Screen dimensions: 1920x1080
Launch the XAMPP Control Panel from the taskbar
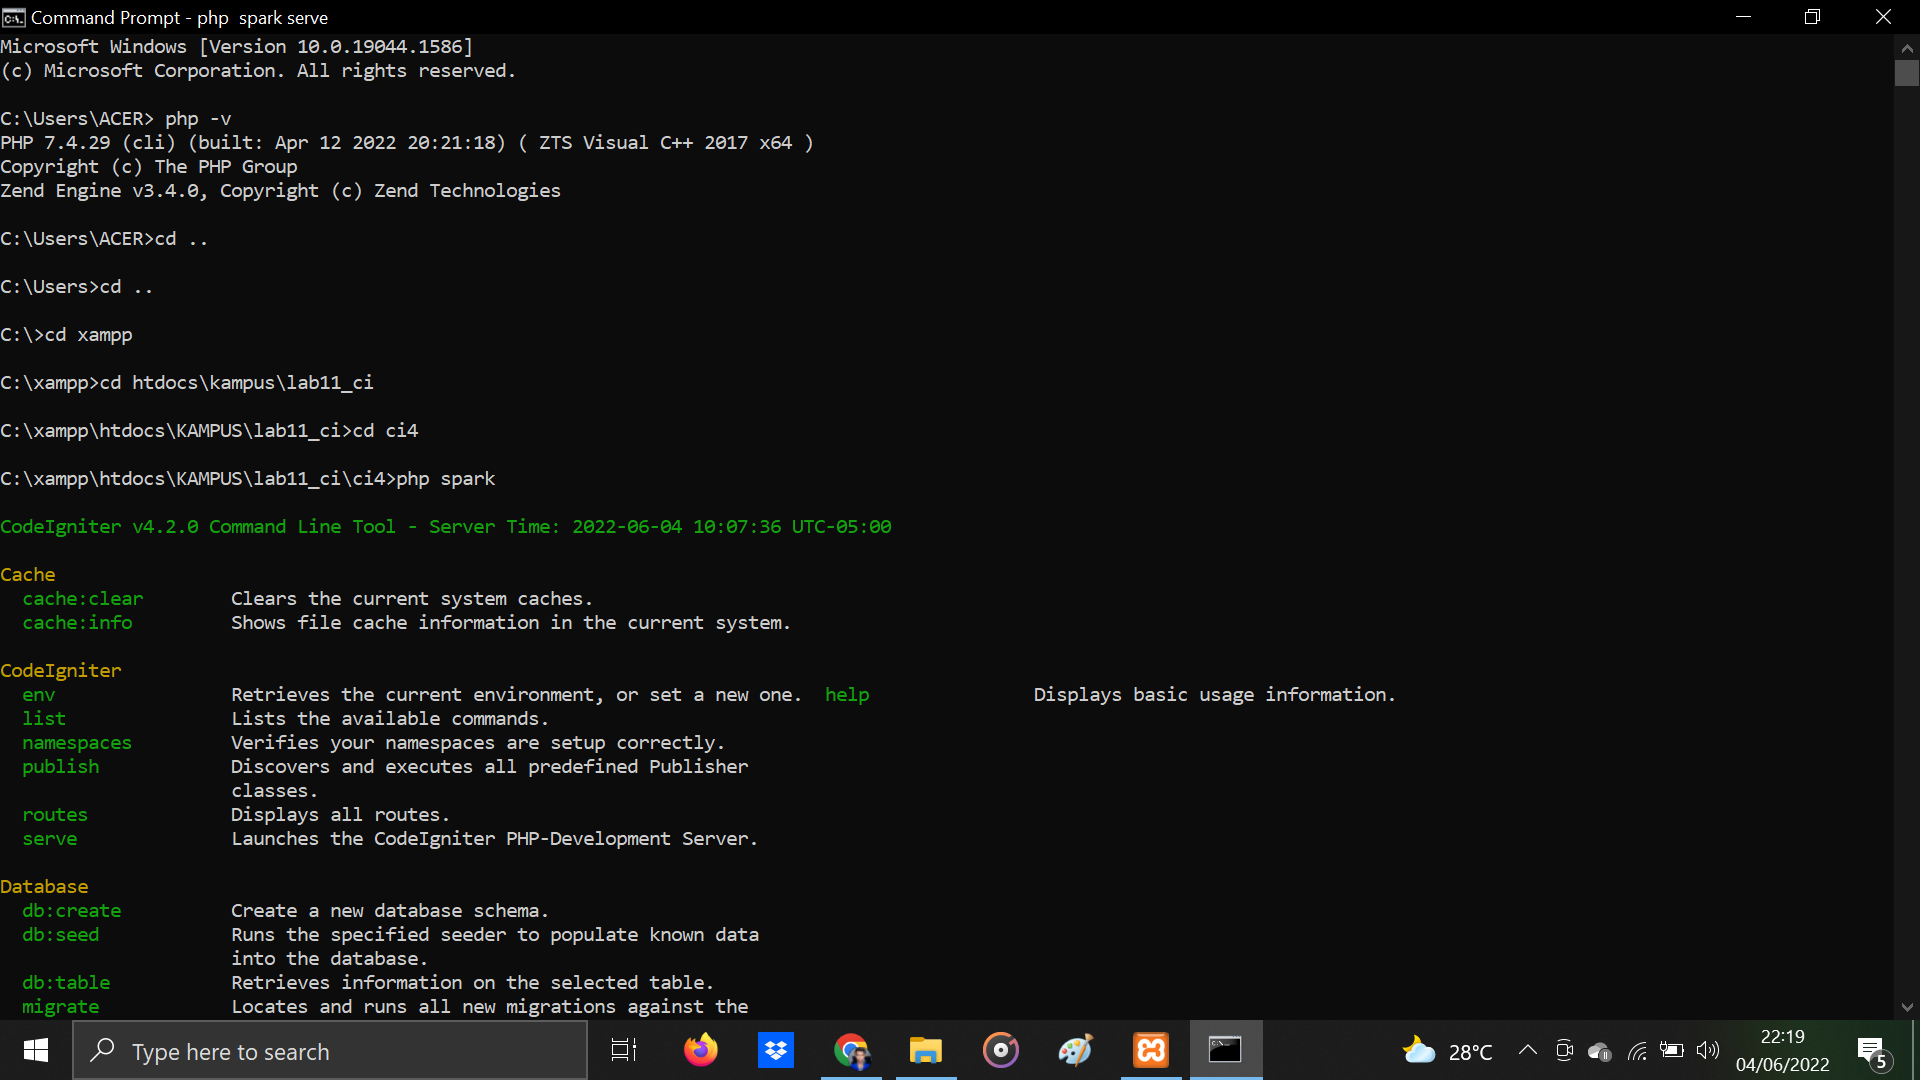click(x=1151, y=1050)
